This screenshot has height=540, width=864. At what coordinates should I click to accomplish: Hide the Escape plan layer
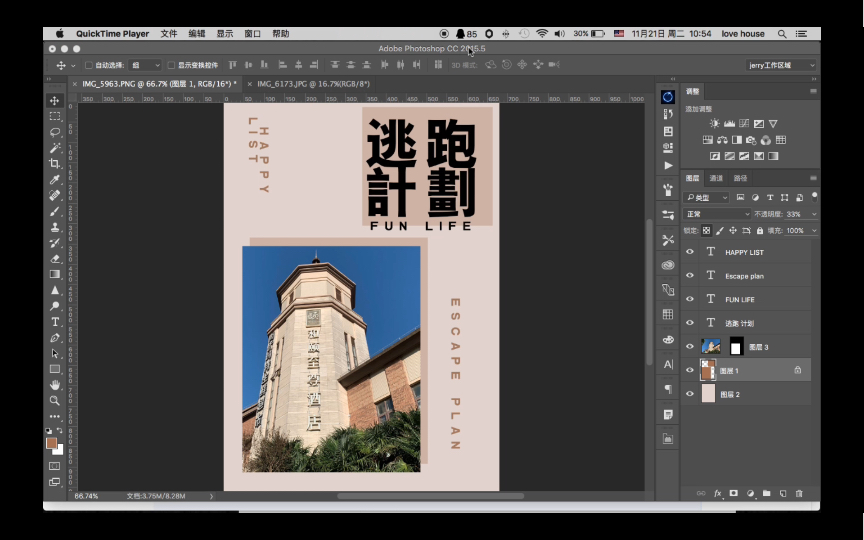click(x=690, y=276)
